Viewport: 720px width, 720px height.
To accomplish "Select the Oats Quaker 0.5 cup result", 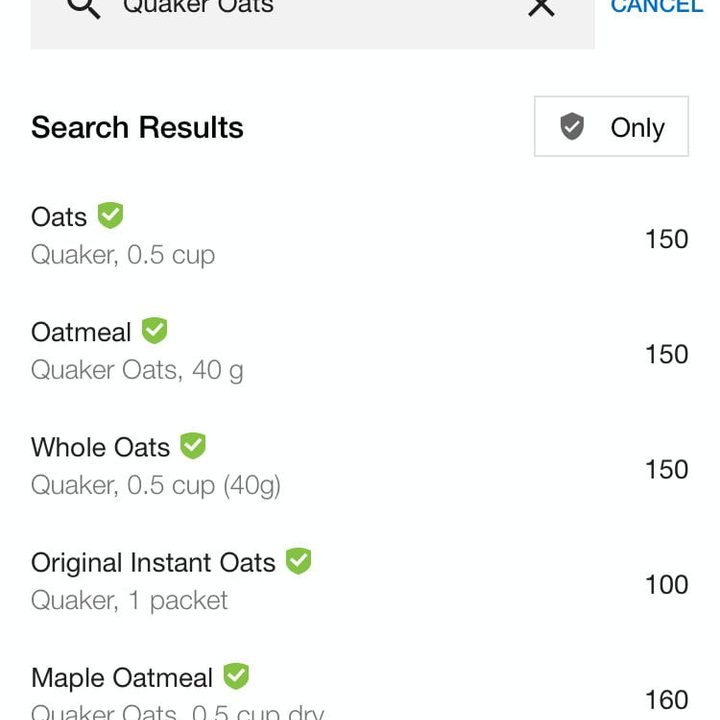I will (x=300, y=236).
